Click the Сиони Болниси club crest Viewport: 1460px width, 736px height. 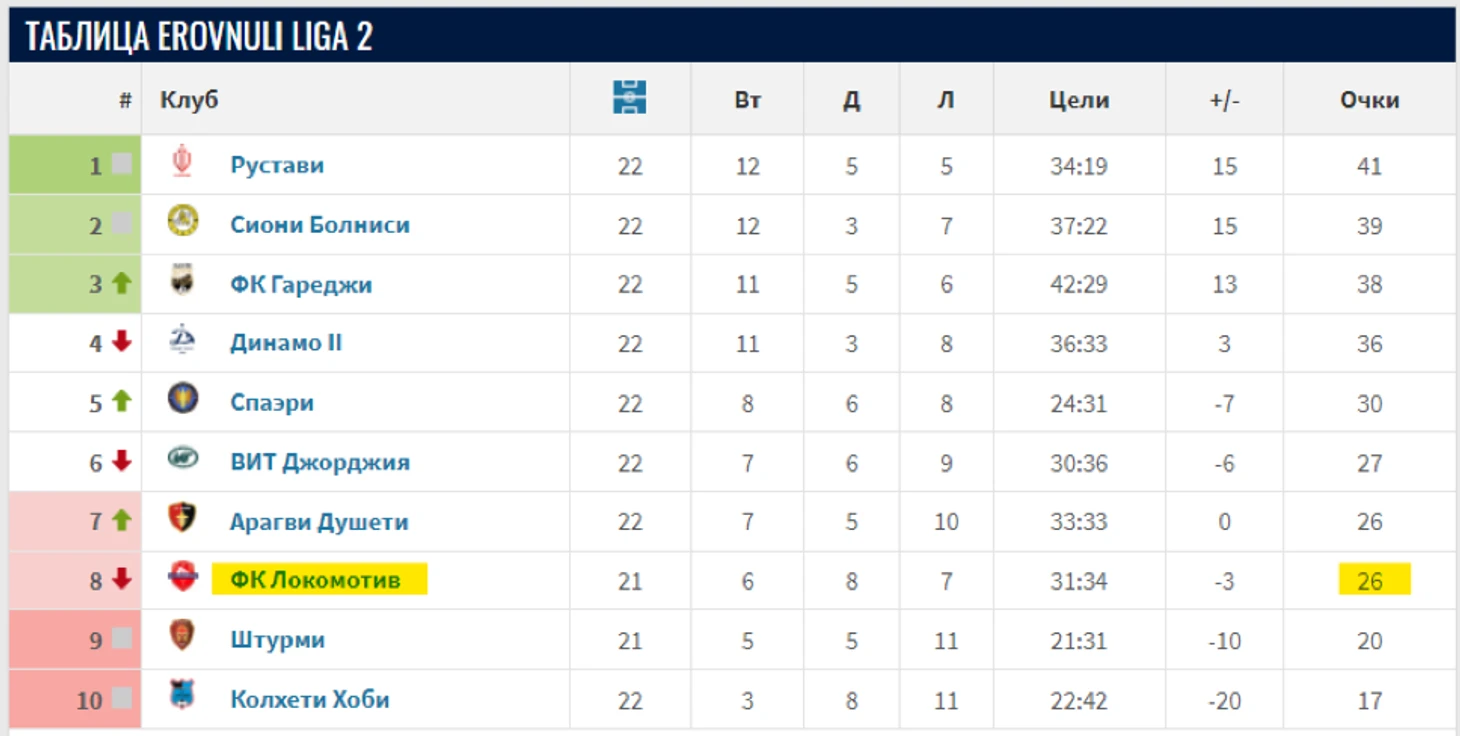[x=183, y=221]
